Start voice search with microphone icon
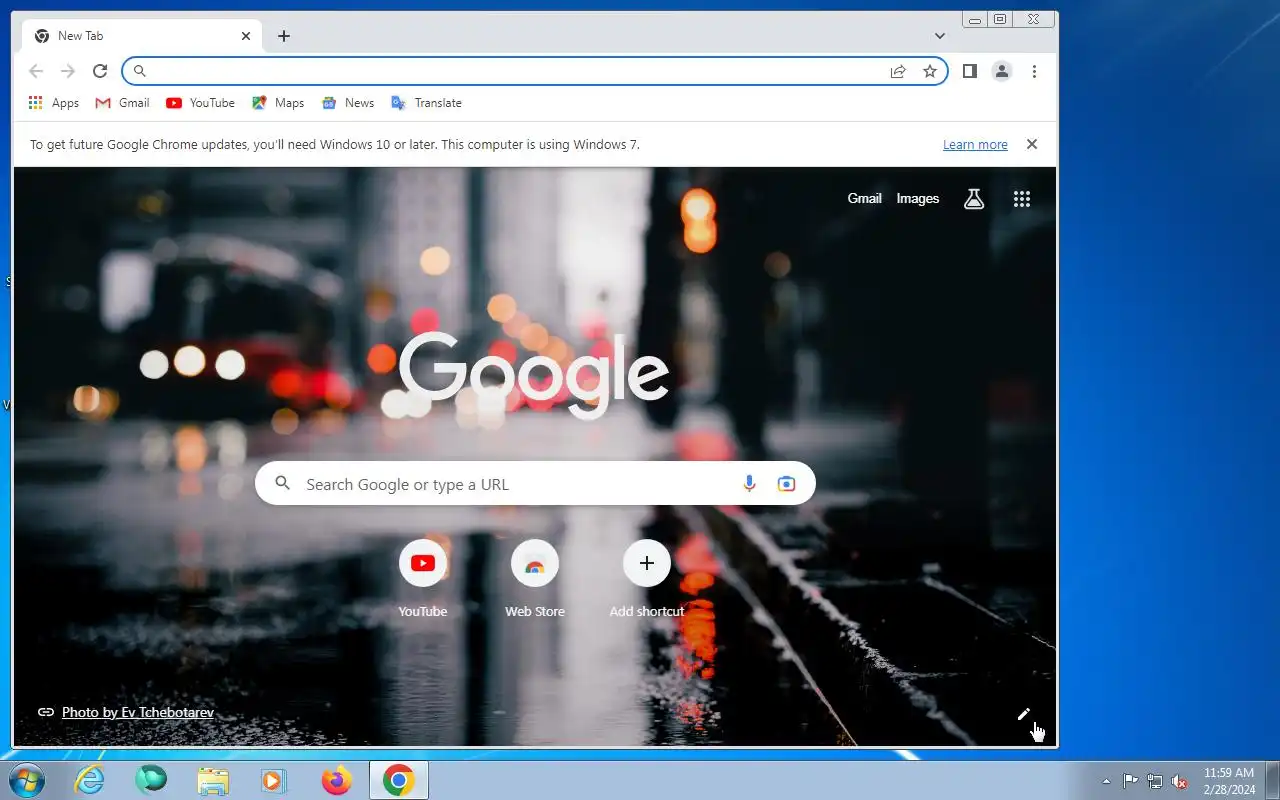 [749, 484]
